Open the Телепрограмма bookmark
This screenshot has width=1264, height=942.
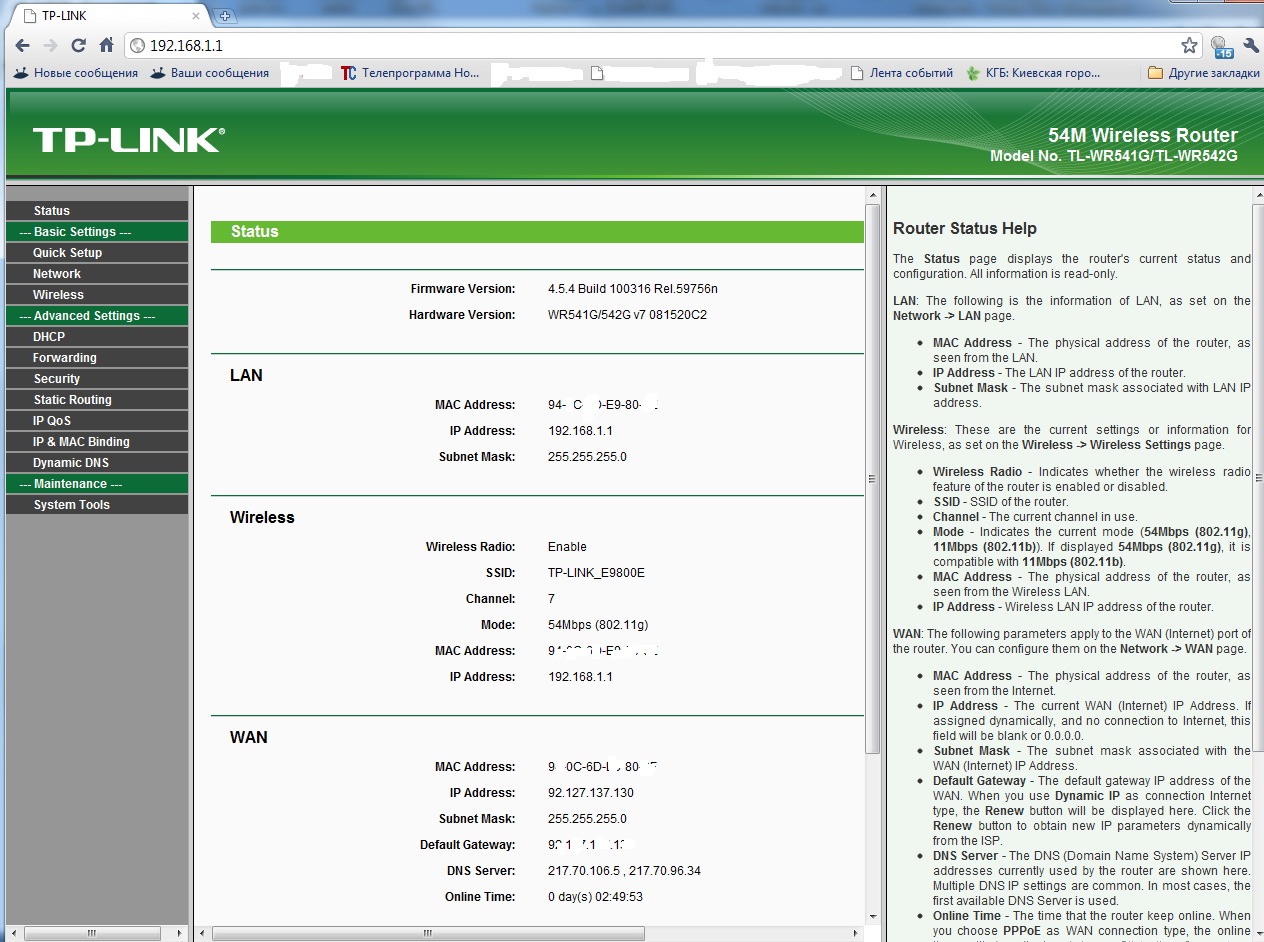coord(410,73)
